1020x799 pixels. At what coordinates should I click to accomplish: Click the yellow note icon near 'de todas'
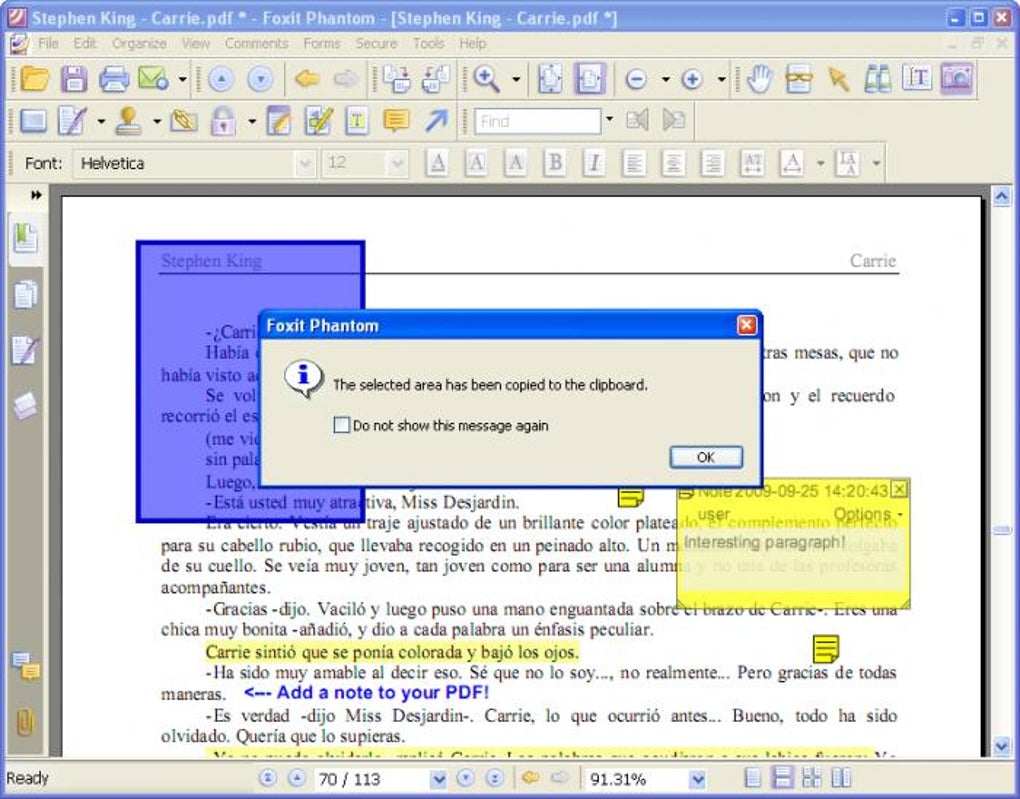825,649
